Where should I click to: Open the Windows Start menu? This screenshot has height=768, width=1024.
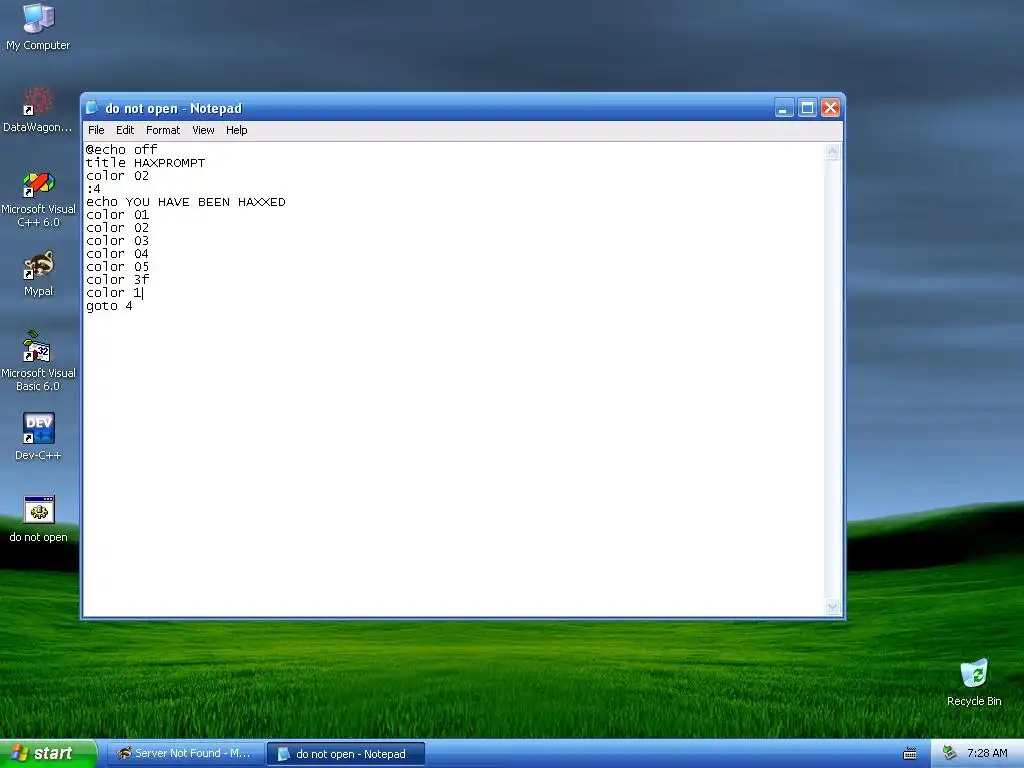click(47, 754)
